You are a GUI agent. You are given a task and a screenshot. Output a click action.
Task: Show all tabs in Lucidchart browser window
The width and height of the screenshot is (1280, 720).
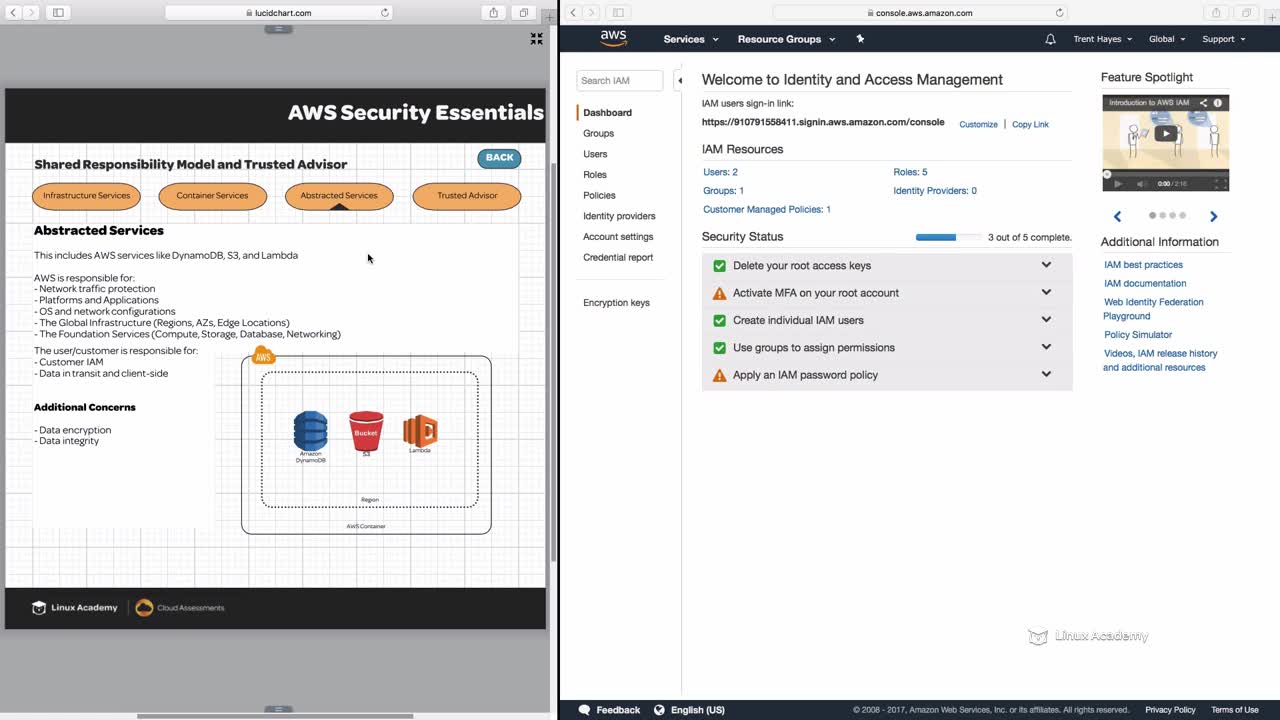point(523,13)
